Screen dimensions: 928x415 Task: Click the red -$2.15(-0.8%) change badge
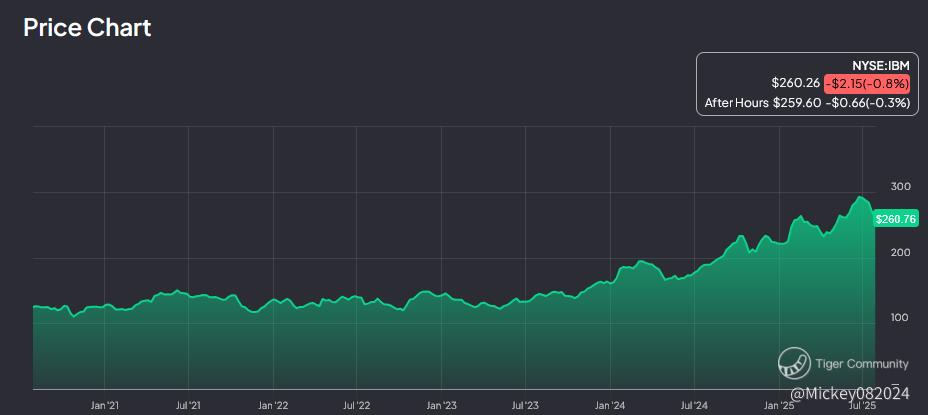click(867, 84)
